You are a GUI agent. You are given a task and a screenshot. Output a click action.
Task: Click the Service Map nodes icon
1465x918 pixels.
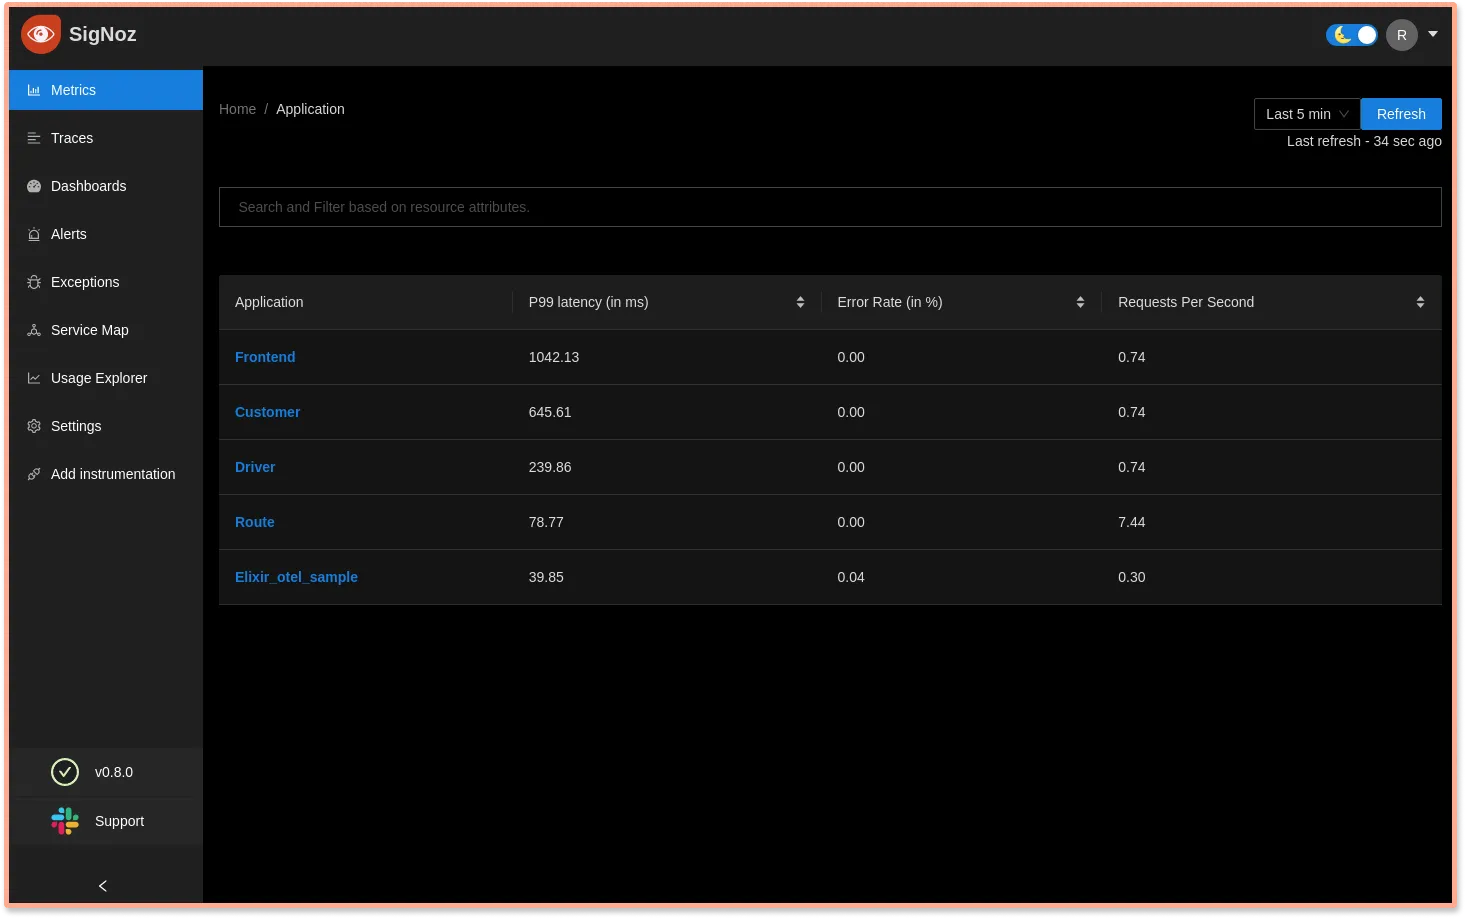click(x=34, y=330)
